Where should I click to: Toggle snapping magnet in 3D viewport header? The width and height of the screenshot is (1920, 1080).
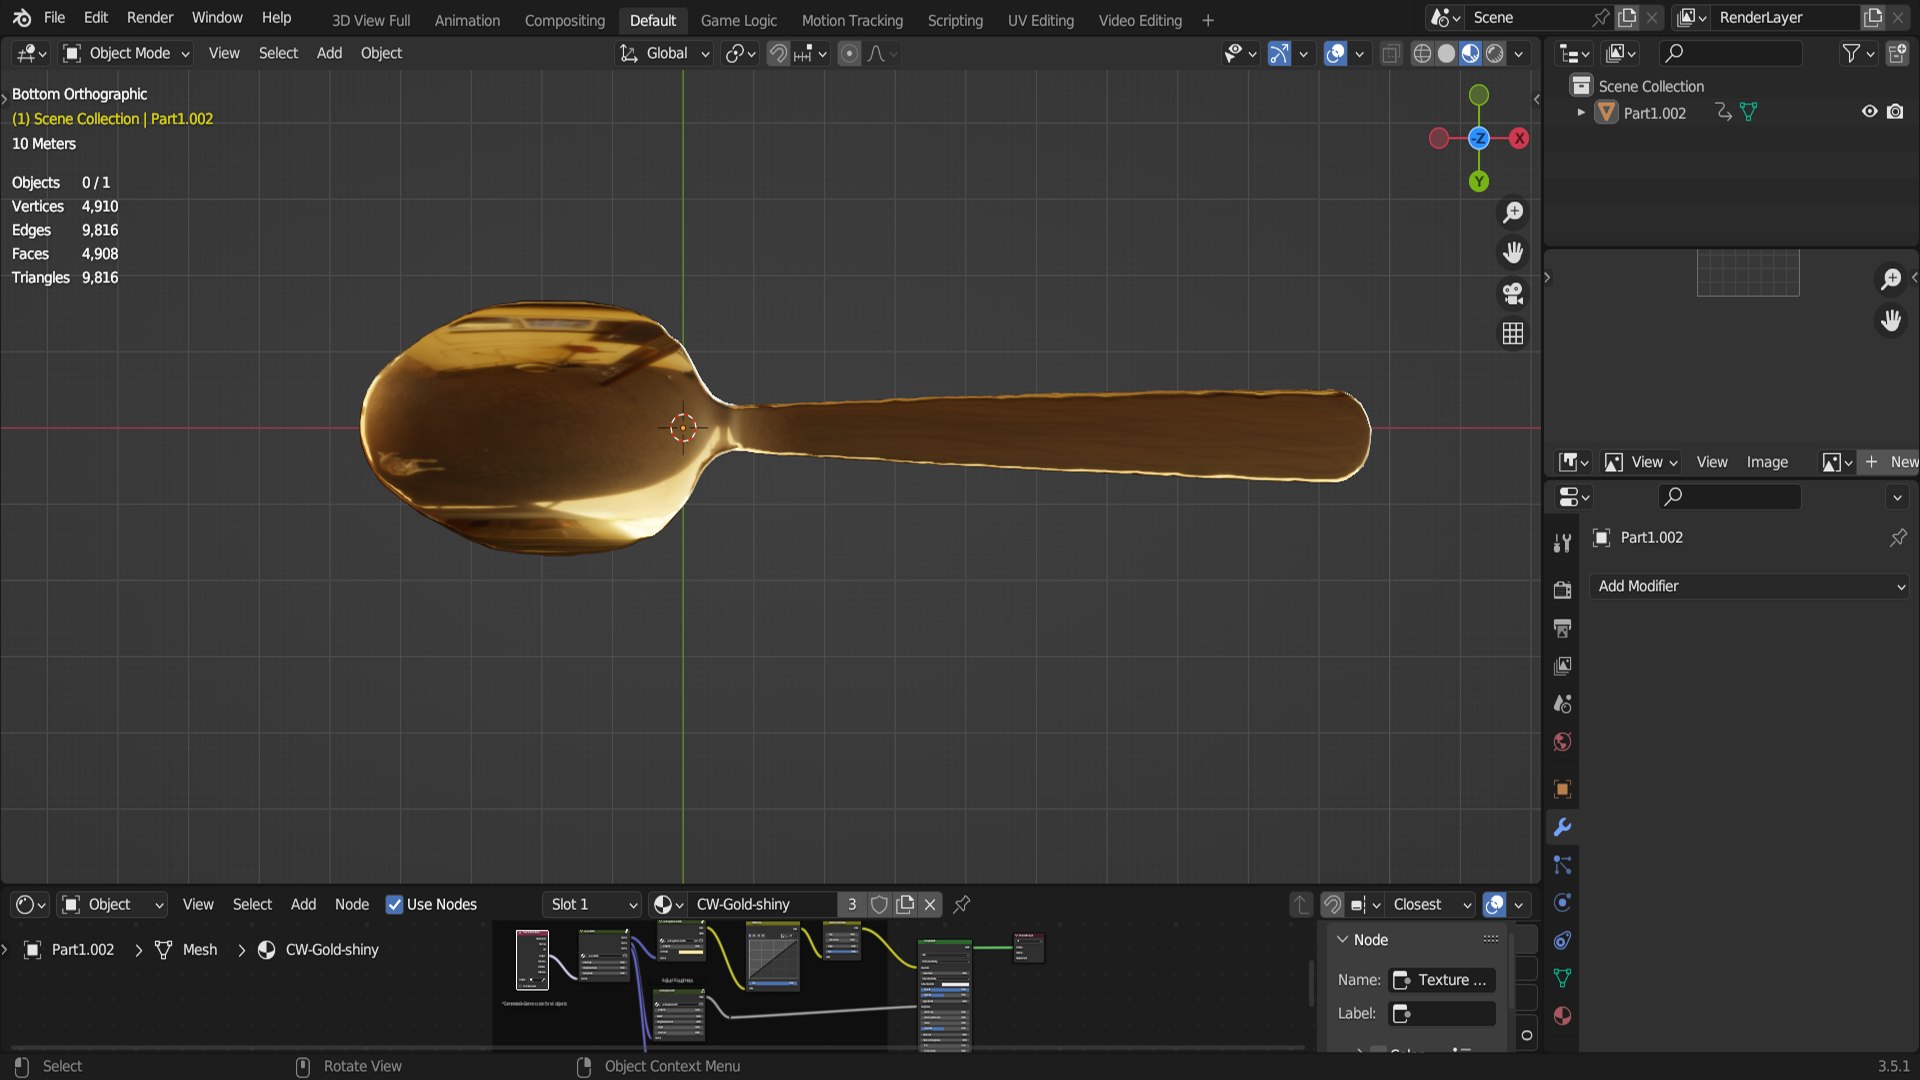pyautogui.click(x=778, y=53)
